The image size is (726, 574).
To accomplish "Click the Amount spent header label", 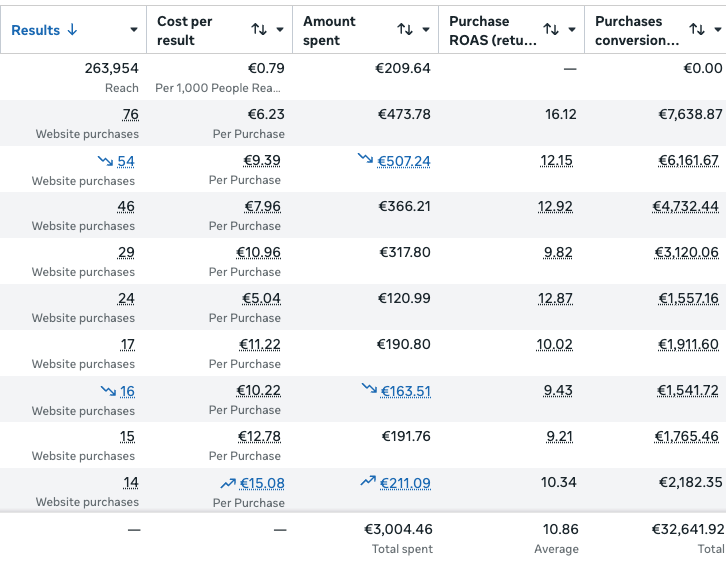I will coord(329,31).
